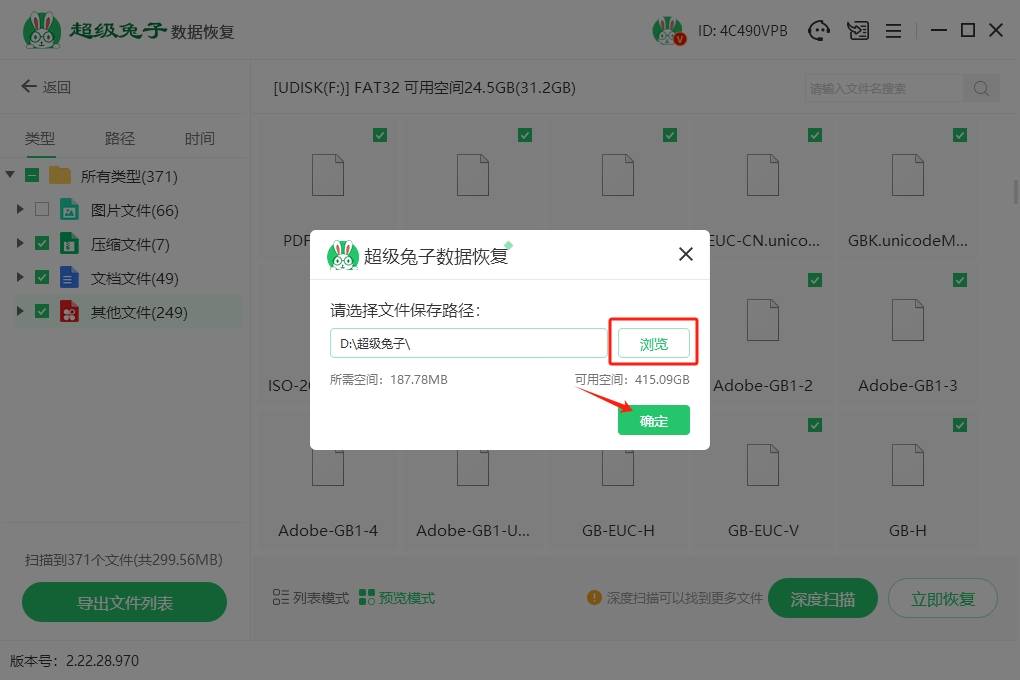Screen dimensions: 1020x680
Task: Open the hamburger main menu
Action: coord(893,31)
